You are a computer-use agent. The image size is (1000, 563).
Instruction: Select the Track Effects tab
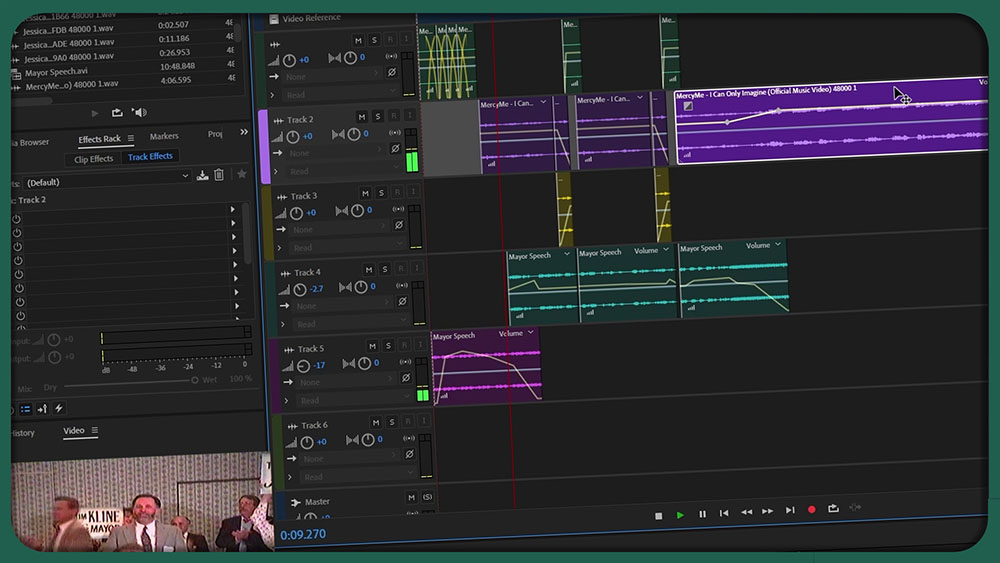point(150,156)
